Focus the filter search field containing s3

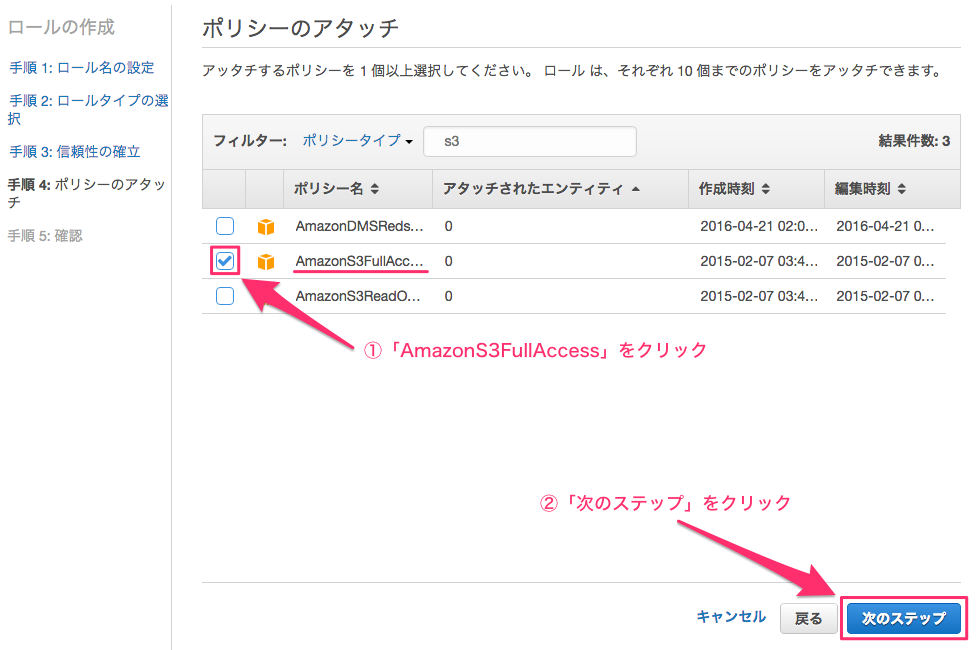click(530, 141)
